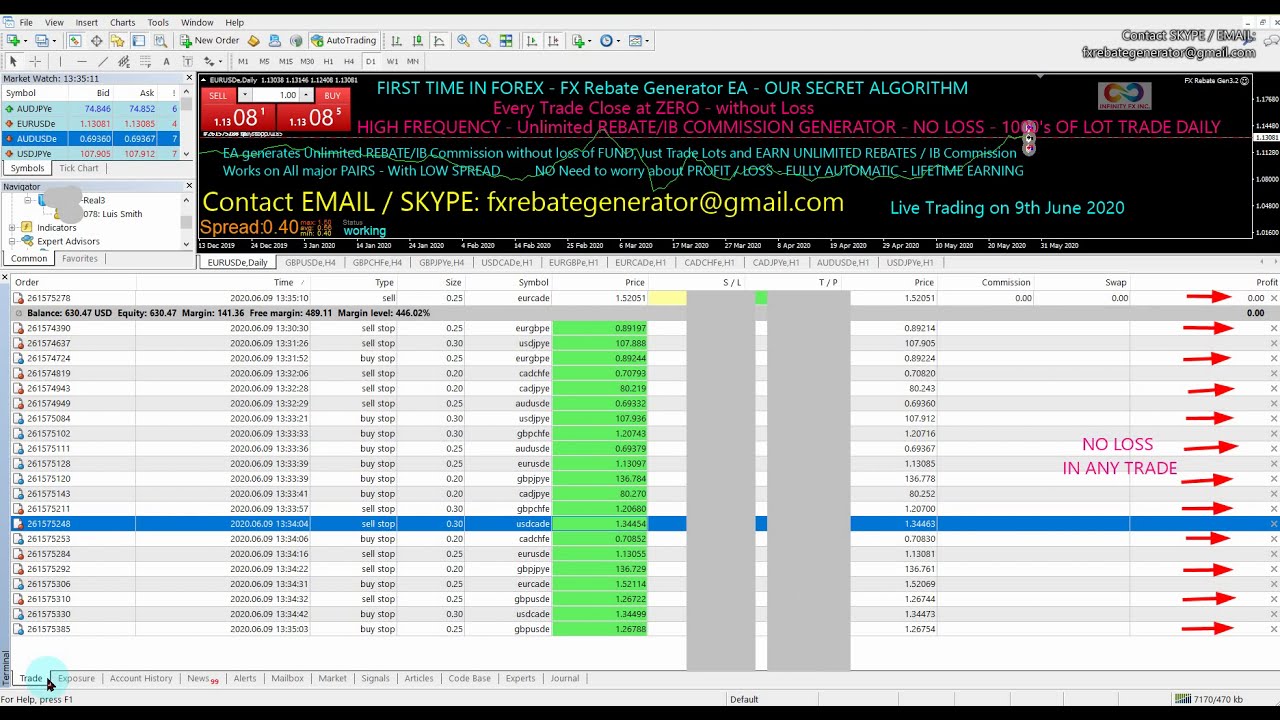Collapse the Real3 account node in Navigator

(x=27, y=200)
